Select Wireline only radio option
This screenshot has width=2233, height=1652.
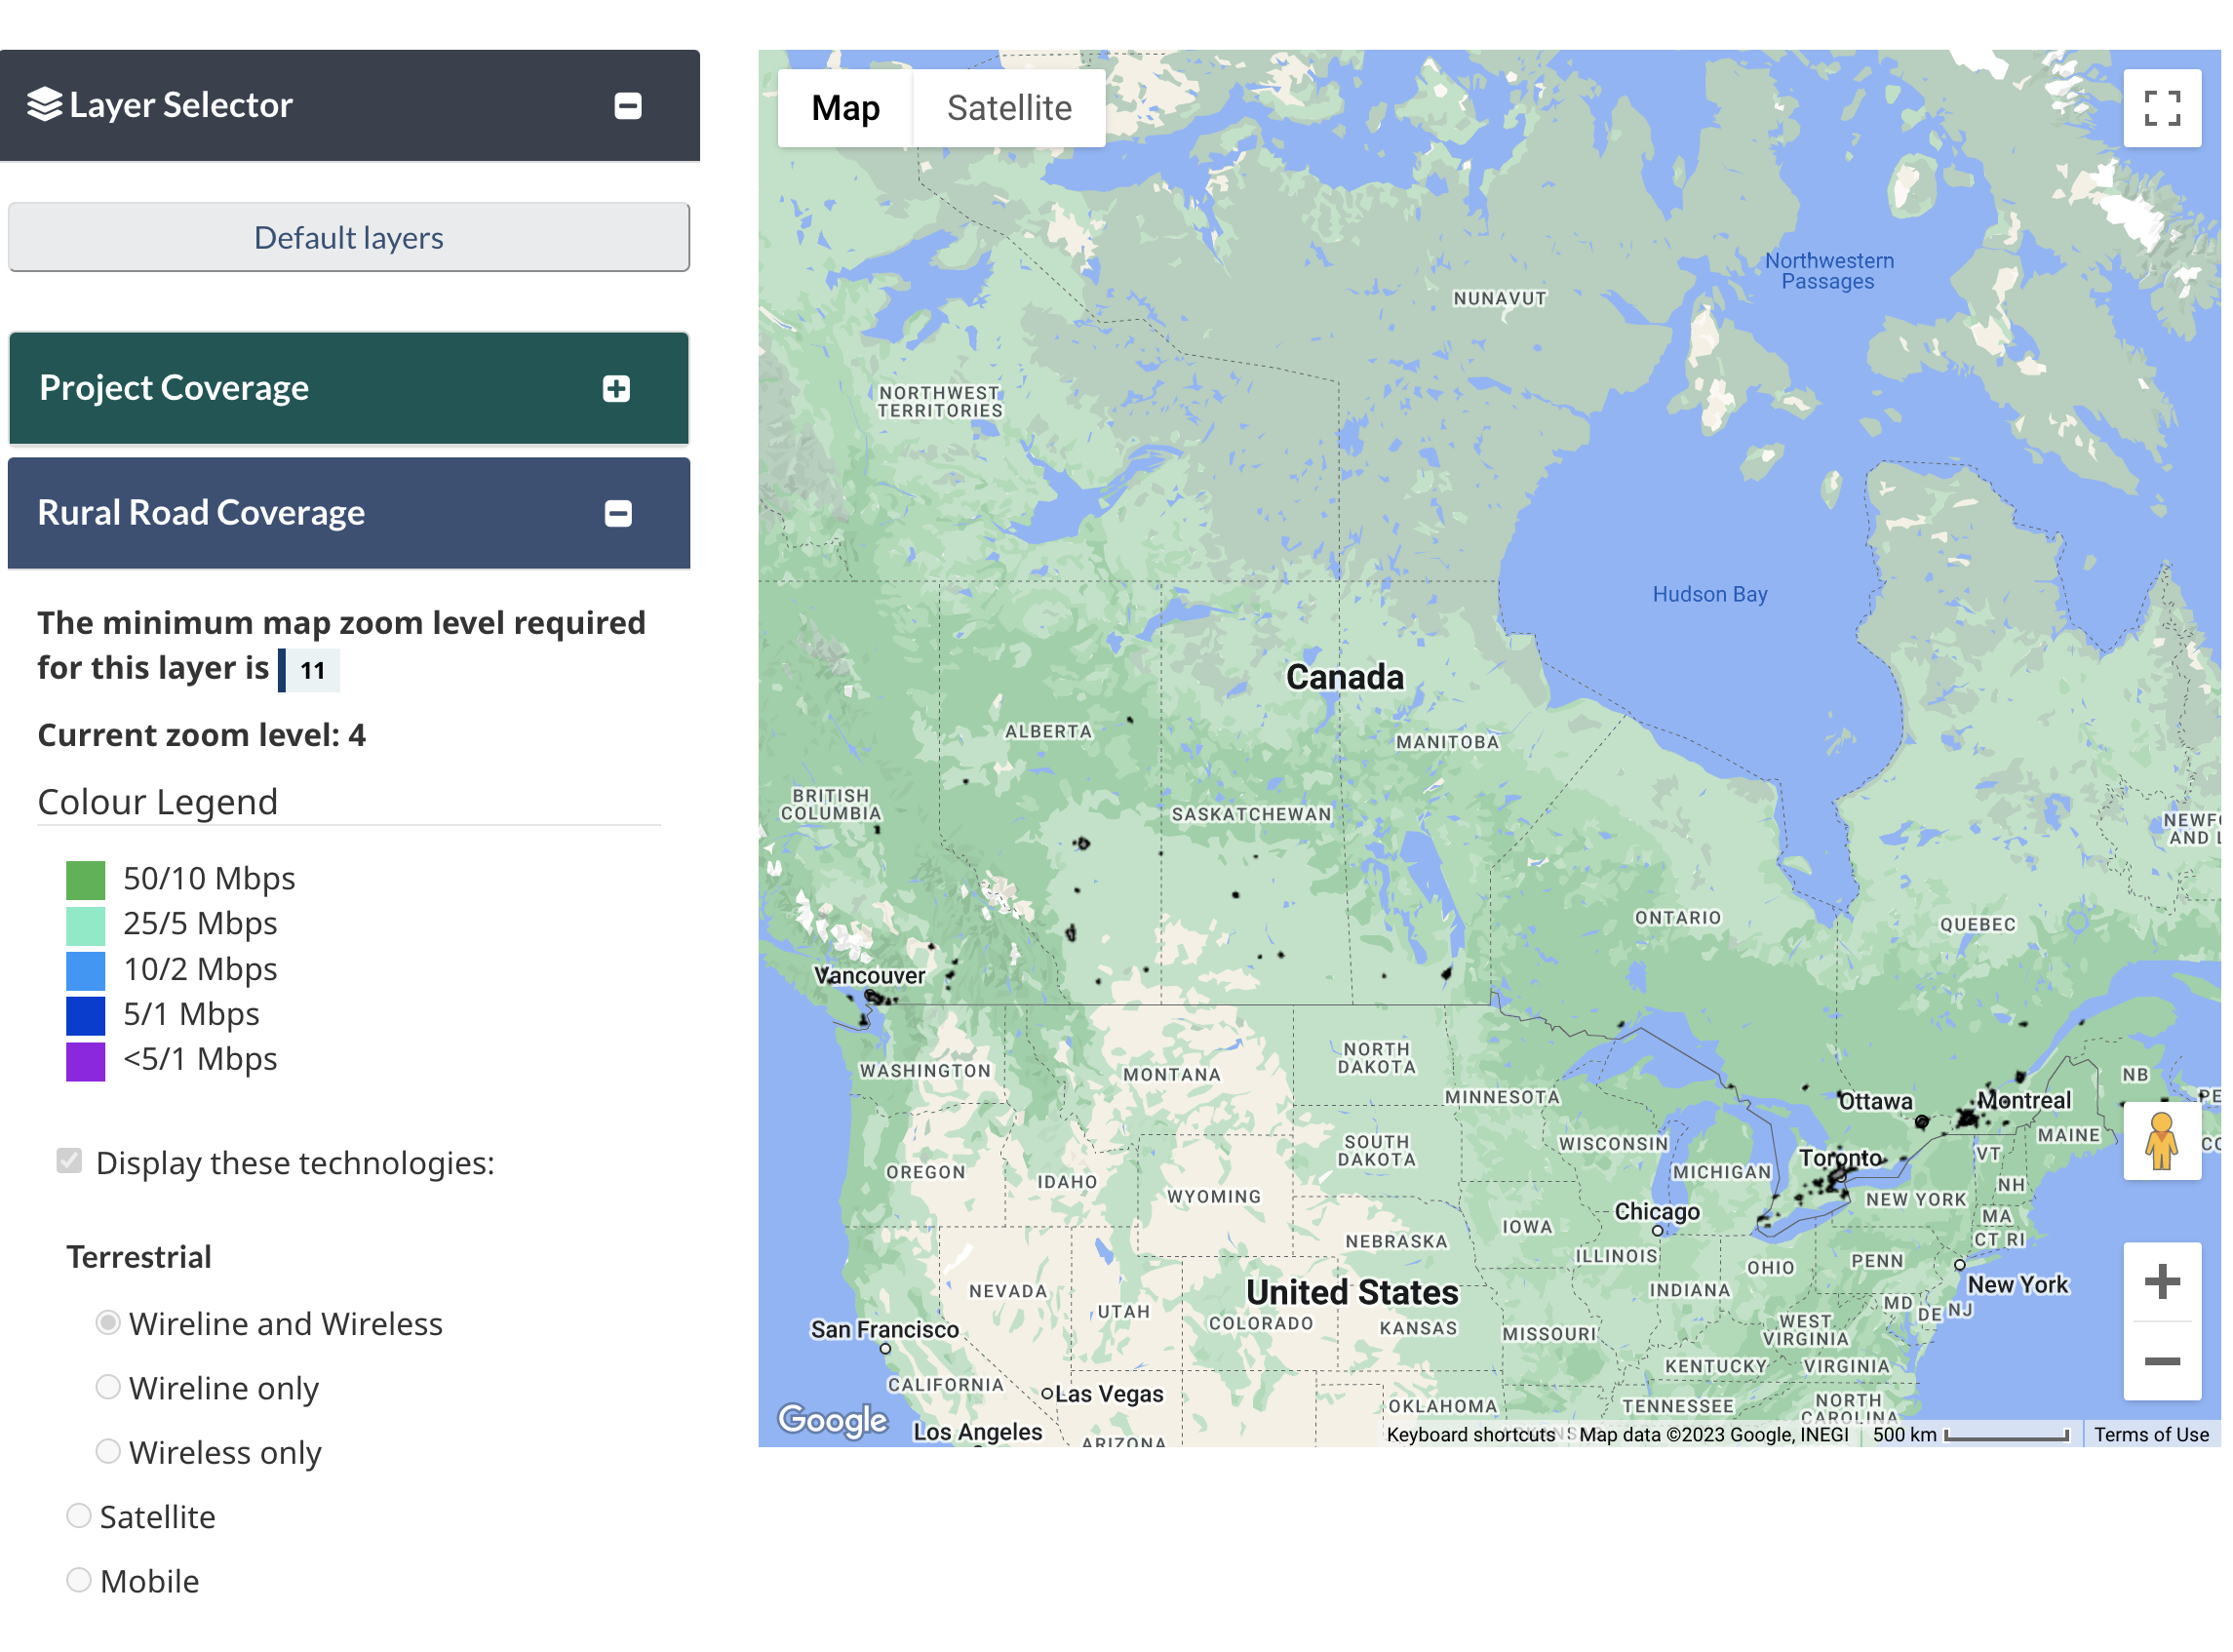(108, 1387)
